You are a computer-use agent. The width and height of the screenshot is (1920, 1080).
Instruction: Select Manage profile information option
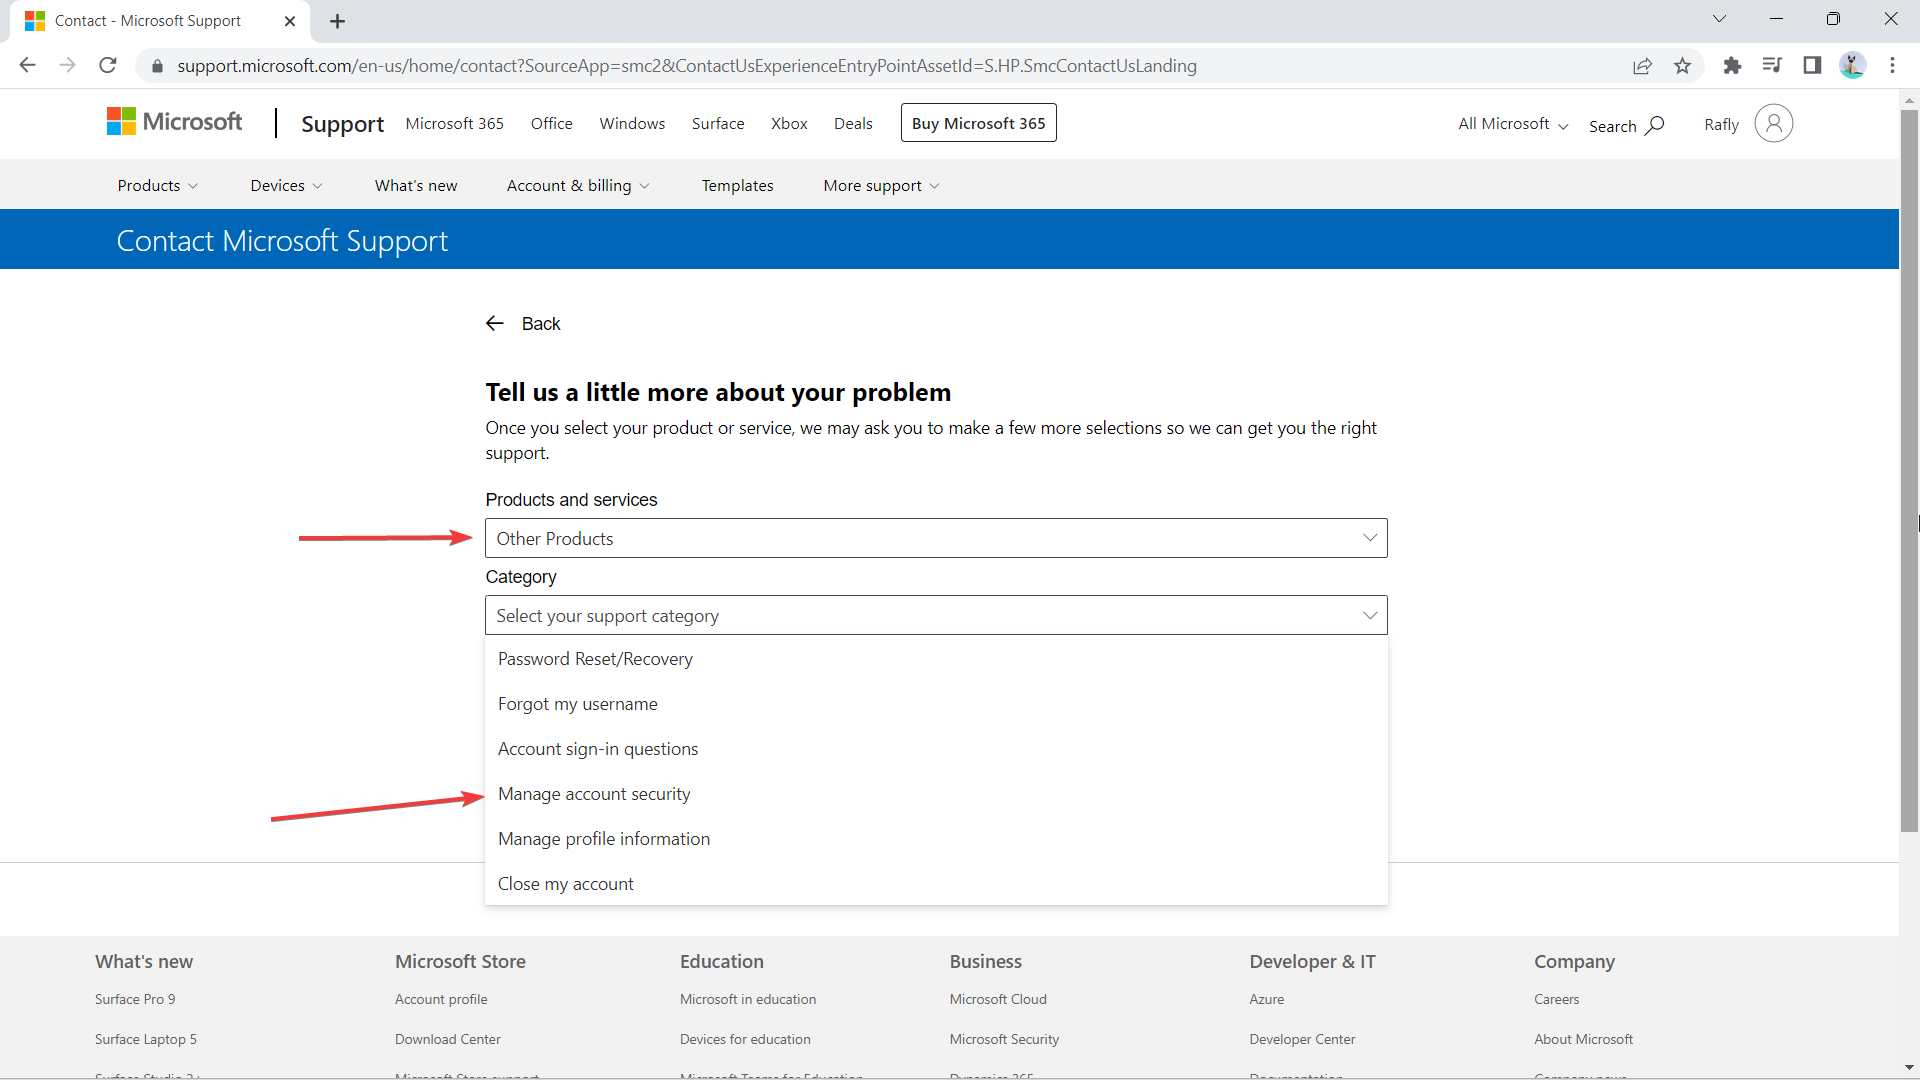(936, 839)
